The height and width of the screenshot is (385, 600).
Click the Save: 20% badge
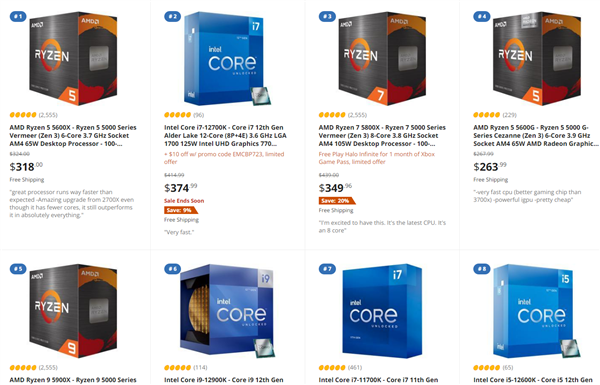click(x=337, y=201)
